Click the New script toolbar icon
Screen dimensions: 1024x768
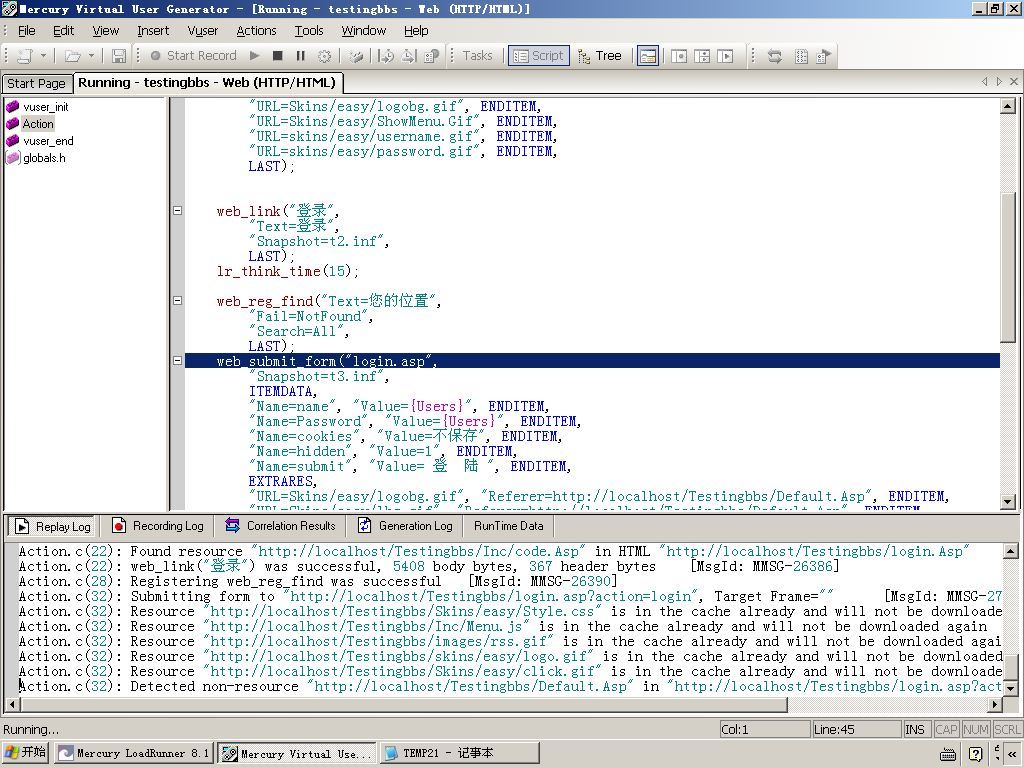(25, 56)
